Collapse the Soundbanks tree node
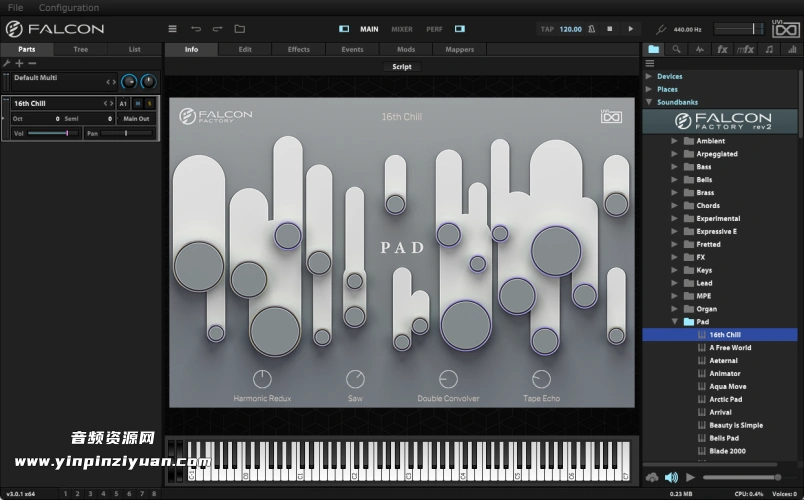The image size is (804, 500). pyautogui.click(x=649, y=102)
